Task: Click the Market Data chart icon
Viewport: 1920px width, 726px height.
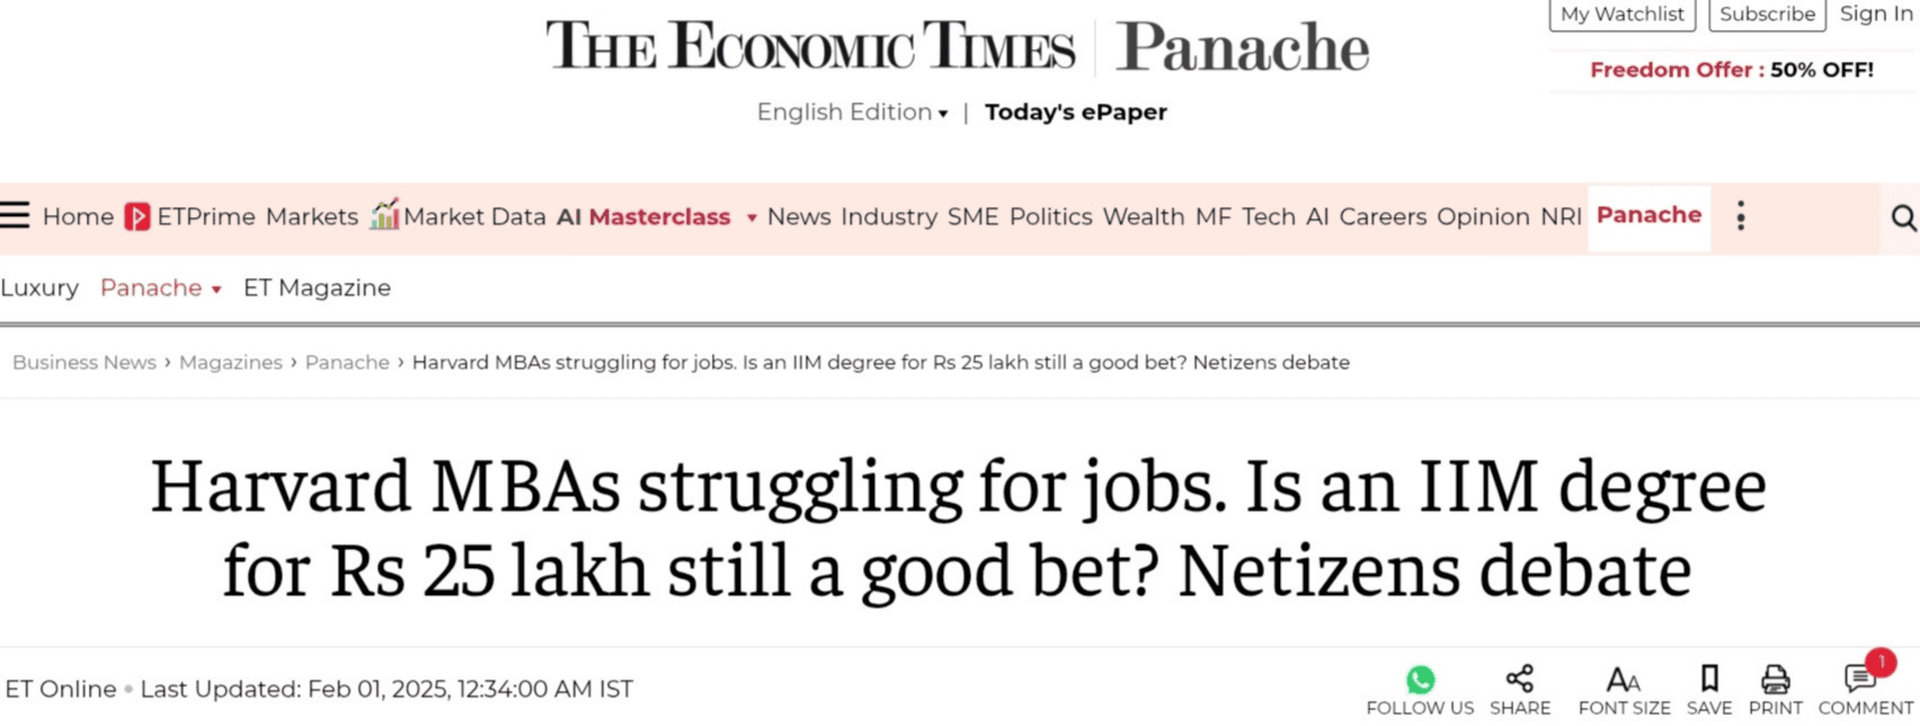Action: pyautogui.click(x=384, y=215)
